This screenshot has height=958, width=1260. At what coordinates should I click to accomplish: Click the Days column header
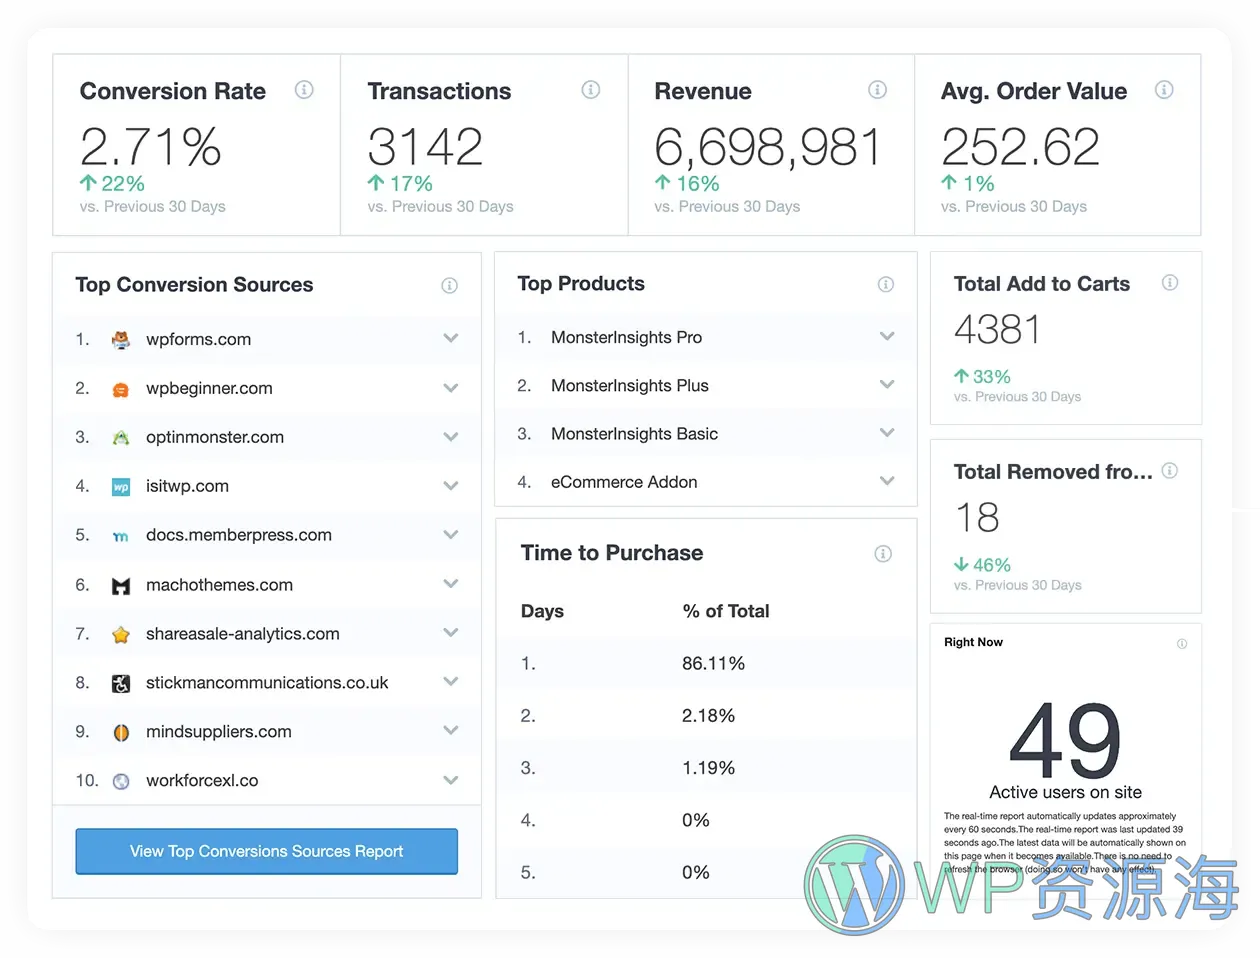point(542,611)
